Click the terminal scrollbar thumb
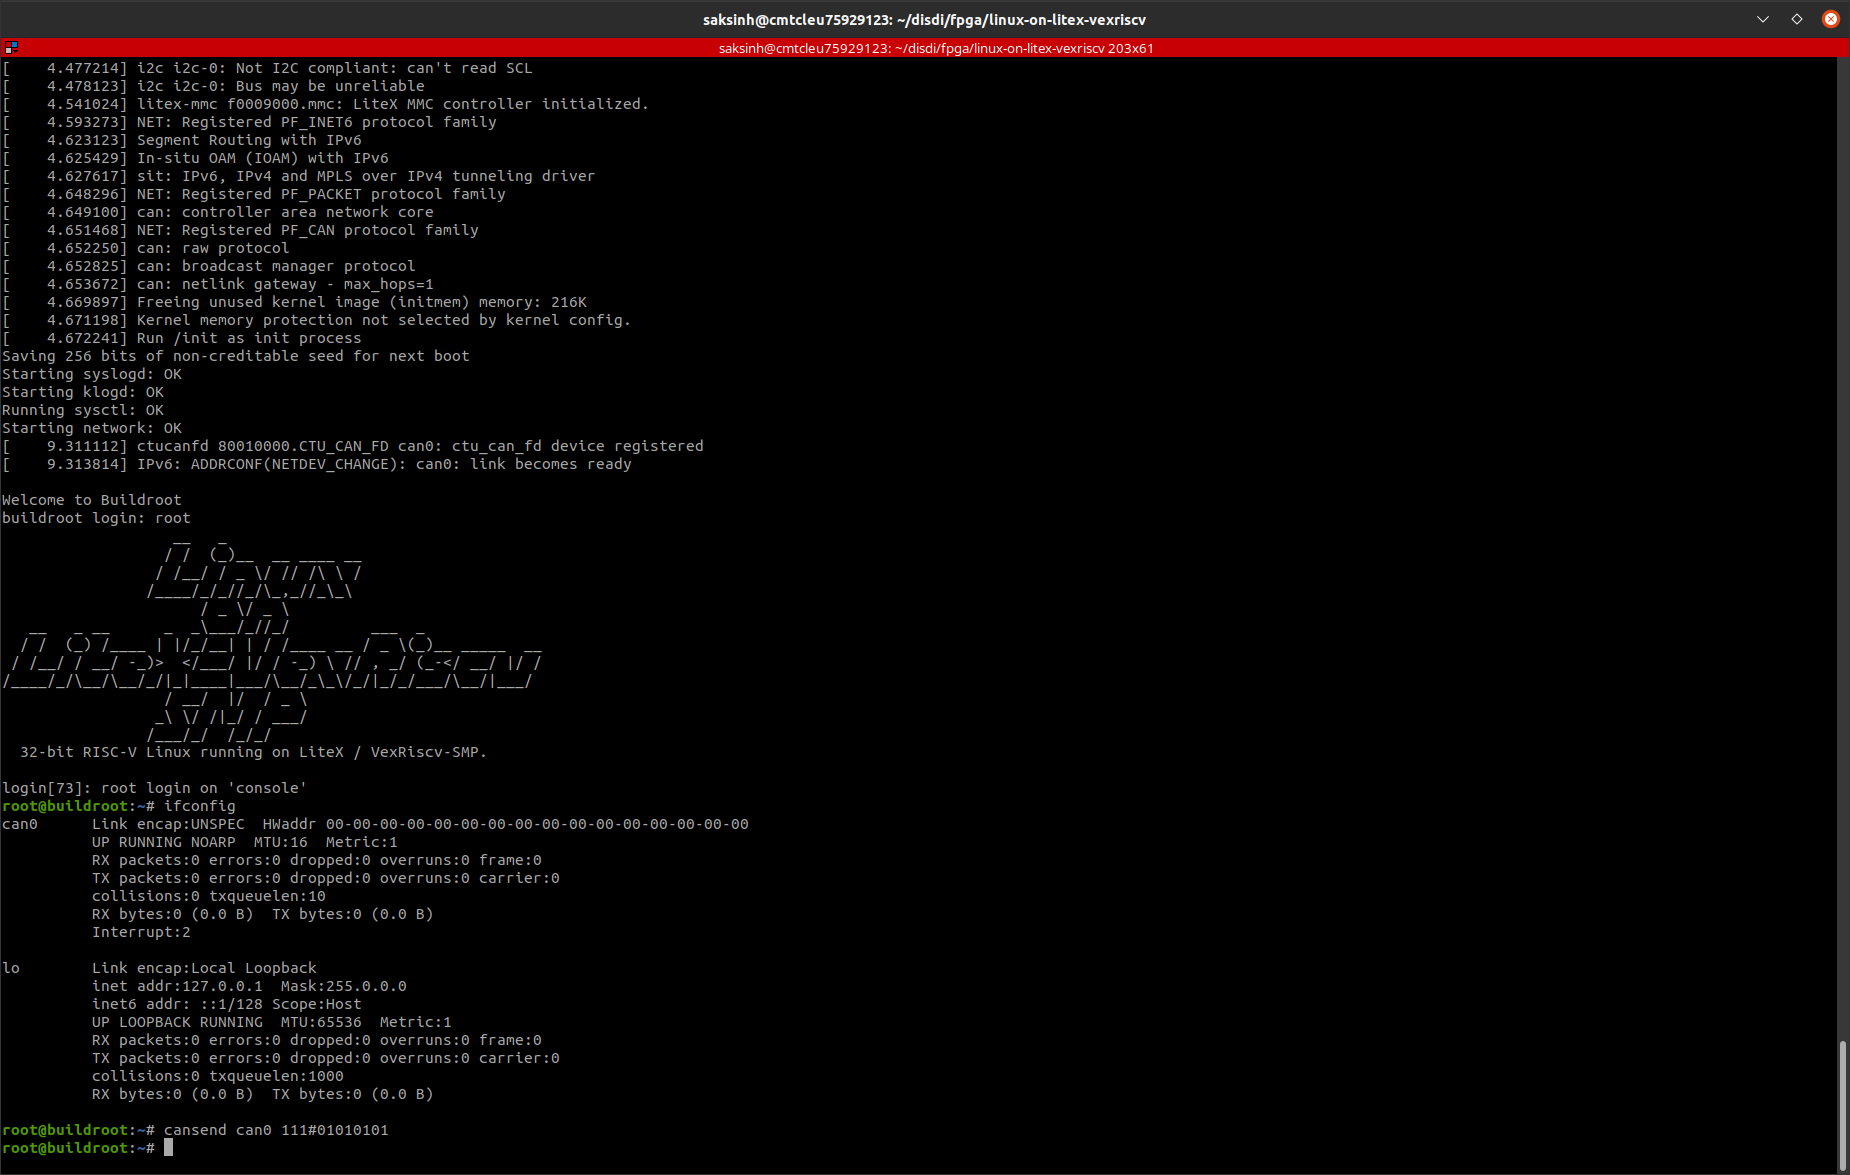The image size is (1850, 1175). pos(1842,1105)
